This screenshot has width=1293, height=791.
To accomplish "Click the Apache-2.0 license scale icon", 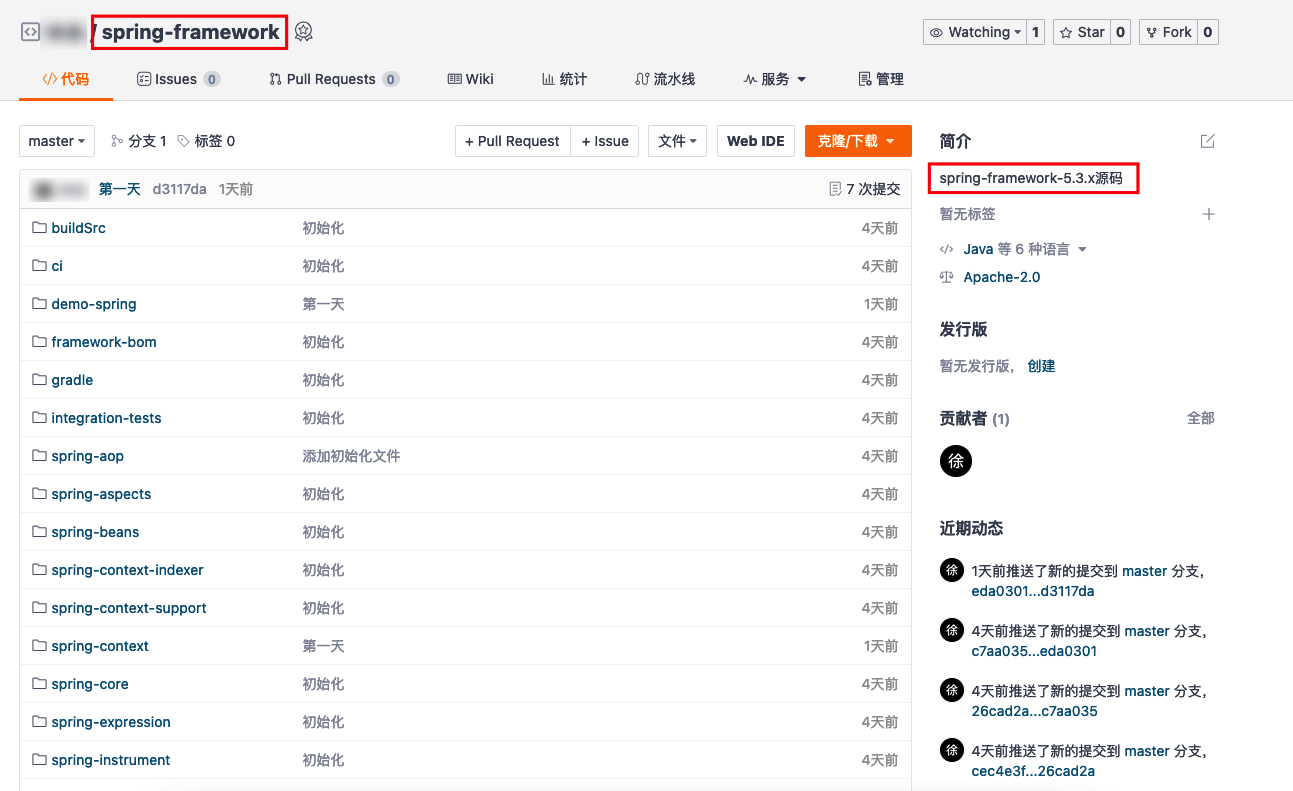I will [x=947, y=277].
